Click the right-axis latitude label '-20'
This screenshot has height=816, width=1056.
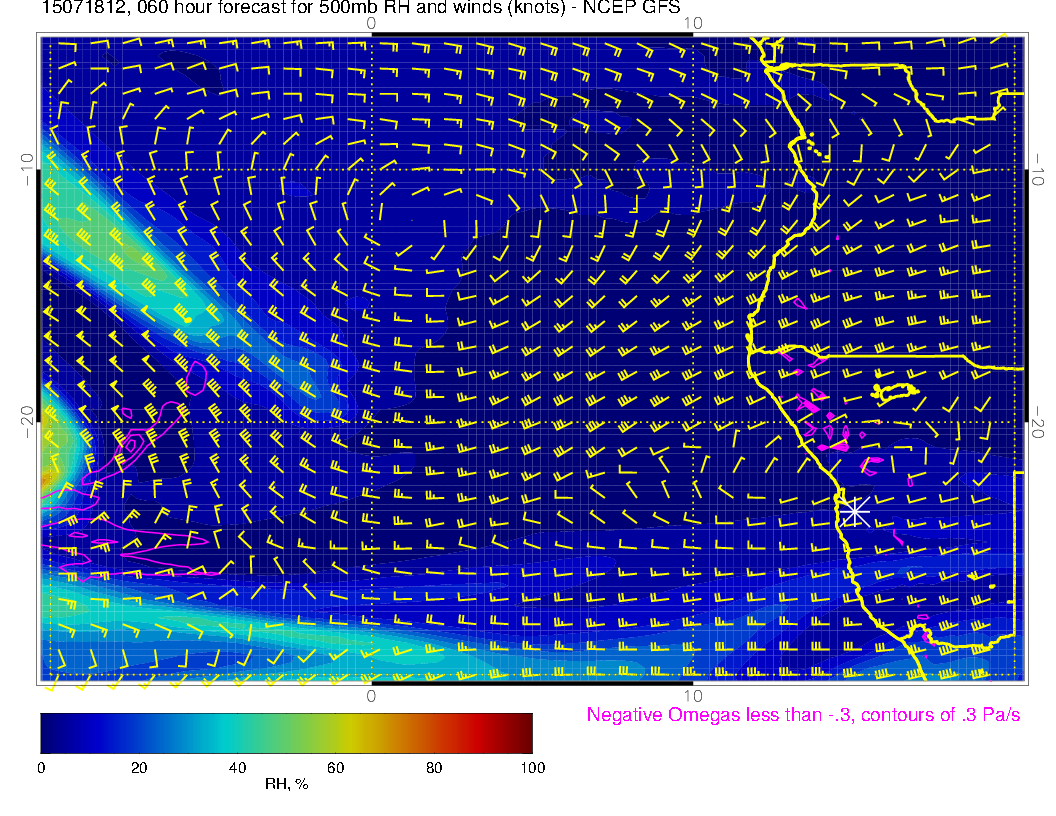click(1038, 422)
